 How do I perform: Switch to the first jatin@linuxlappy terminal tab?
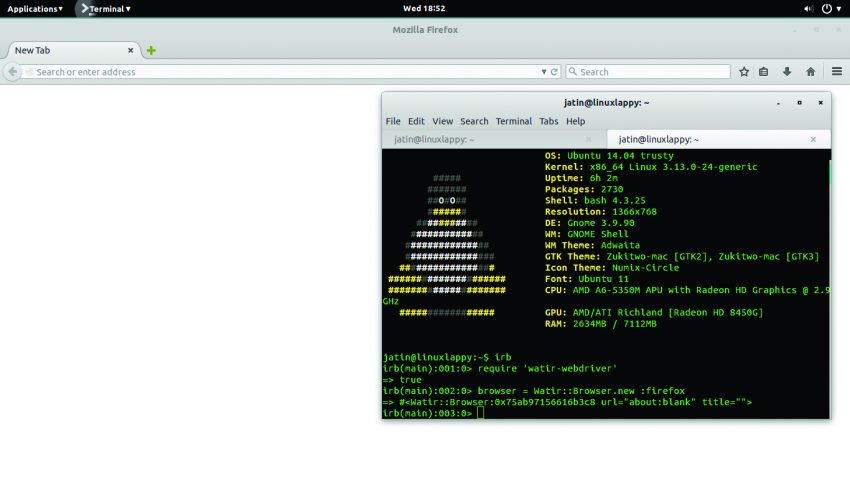[434, 140]
